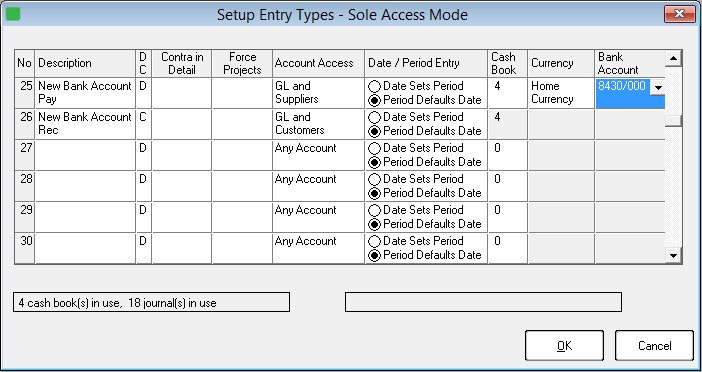Click D/C cell C in row 26
This screenshot has width=702, height=372.
tap(143, 124)
